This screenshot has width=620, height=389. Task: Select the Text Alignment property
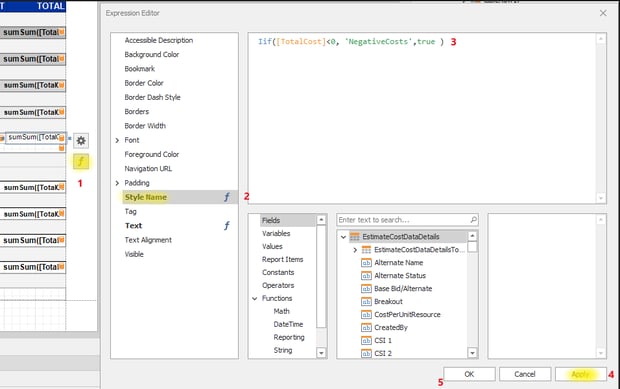148,240
